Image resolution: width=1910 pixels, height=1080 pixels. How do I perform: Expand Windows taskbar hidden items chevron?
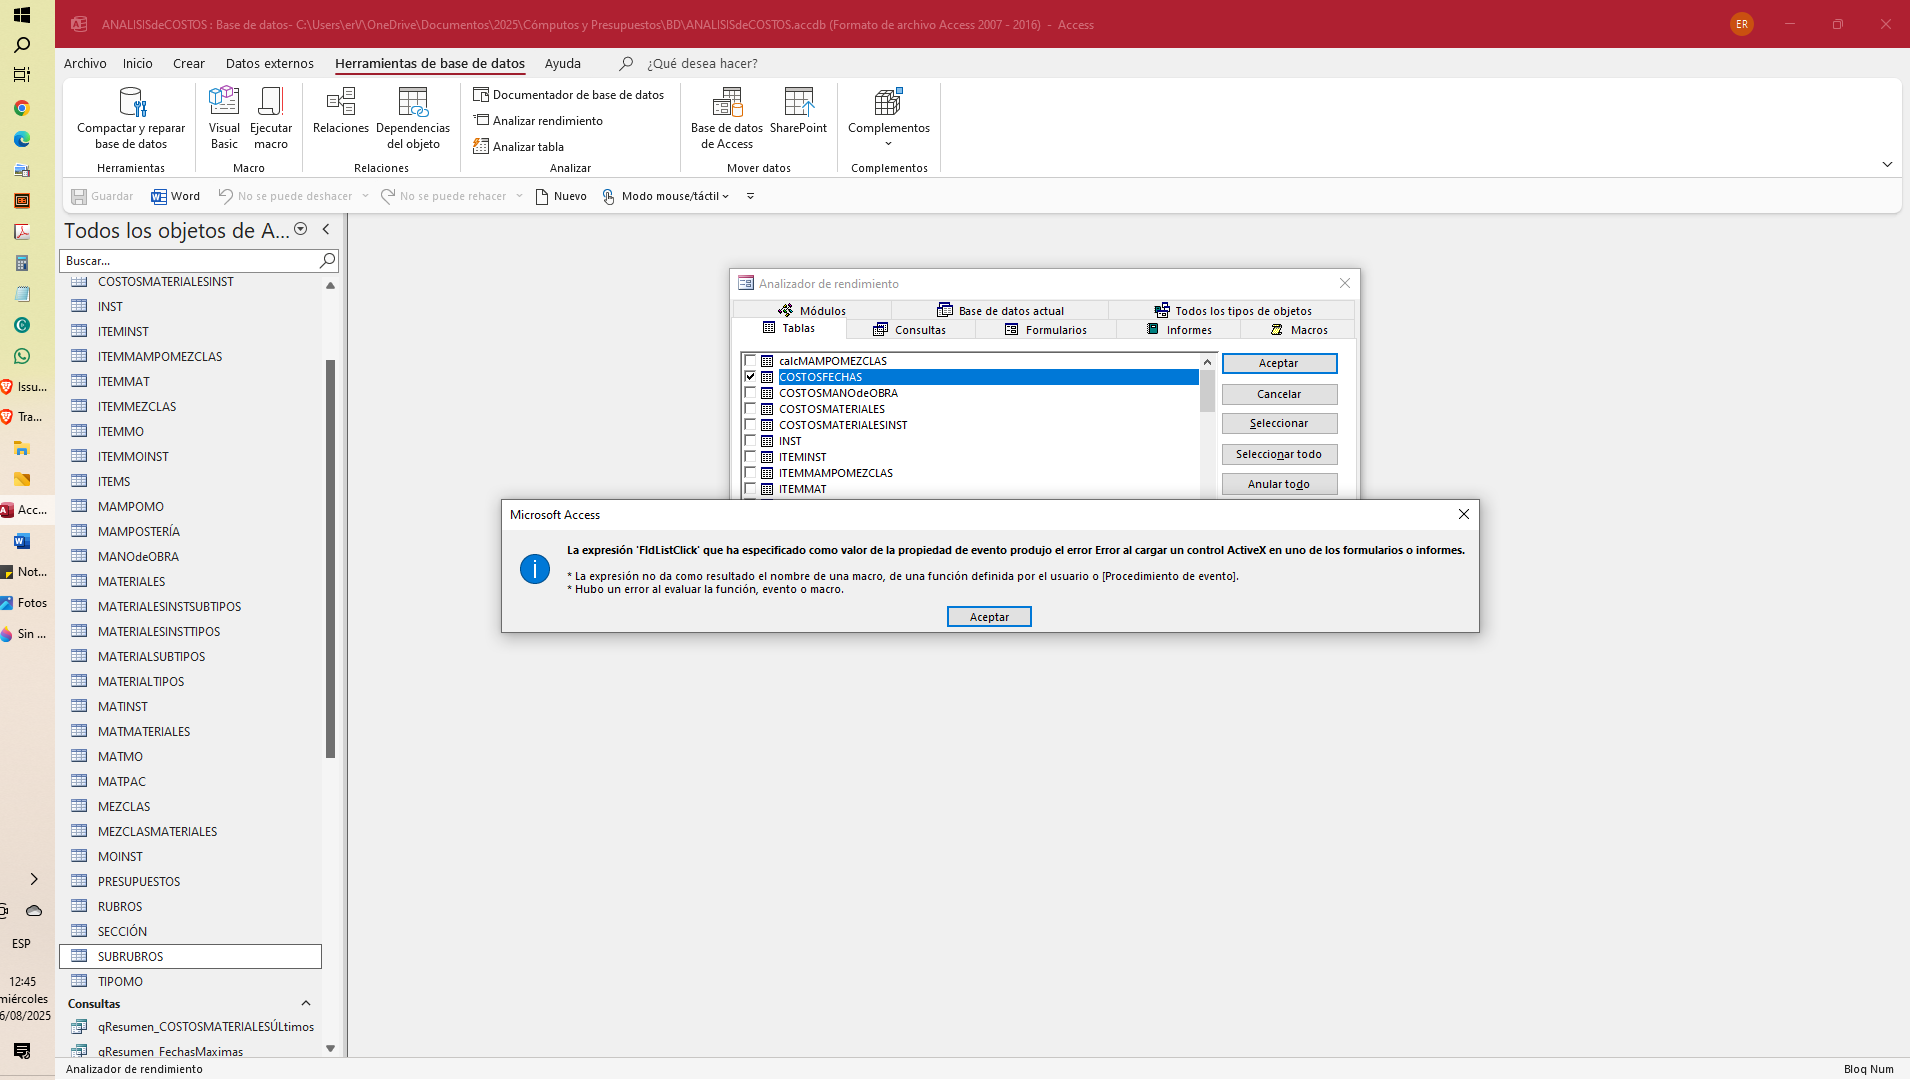(34, 879)
